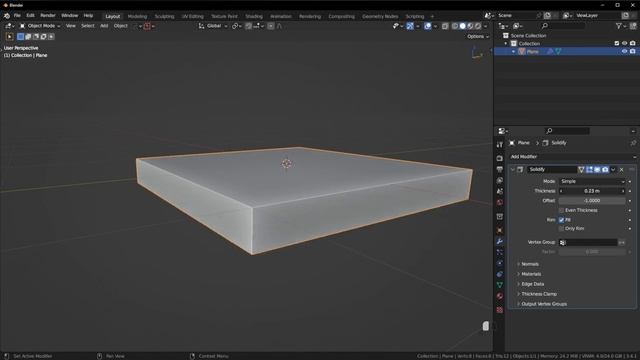Click the Vertex Group input field
Viewport: 640px width, 360px height.
(x=588, y=242)
